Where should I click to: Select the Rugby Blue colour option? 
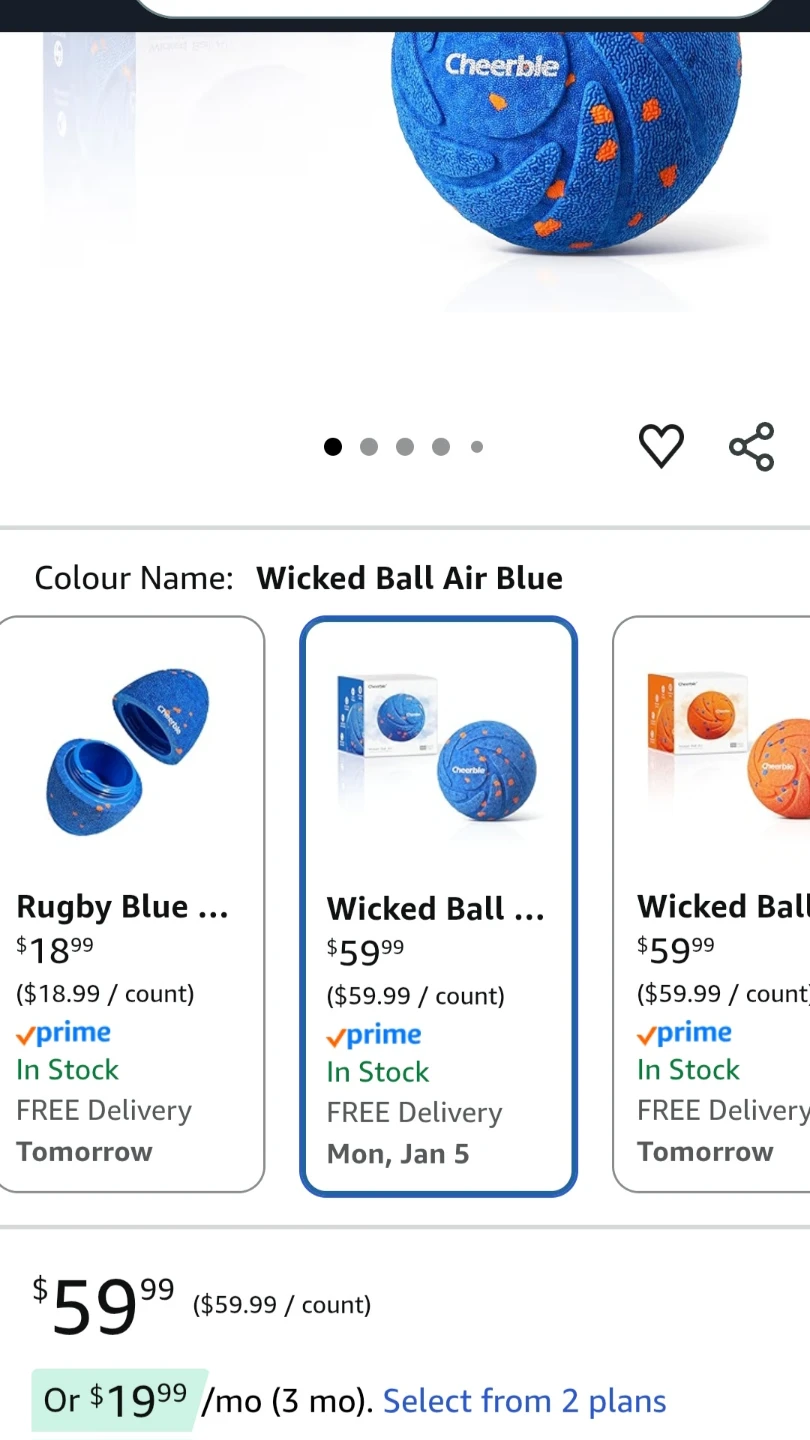pyautogui.click(x=130, y=904)
